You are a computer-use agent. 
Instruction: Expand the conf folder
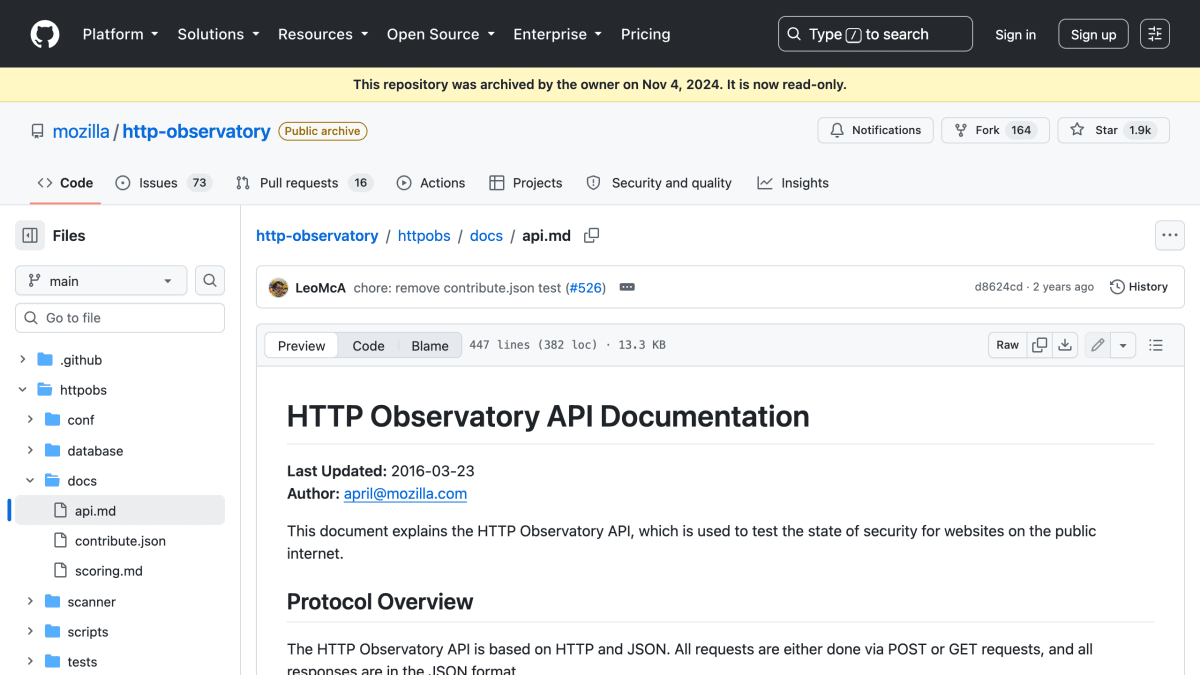[x=30, y=420]
